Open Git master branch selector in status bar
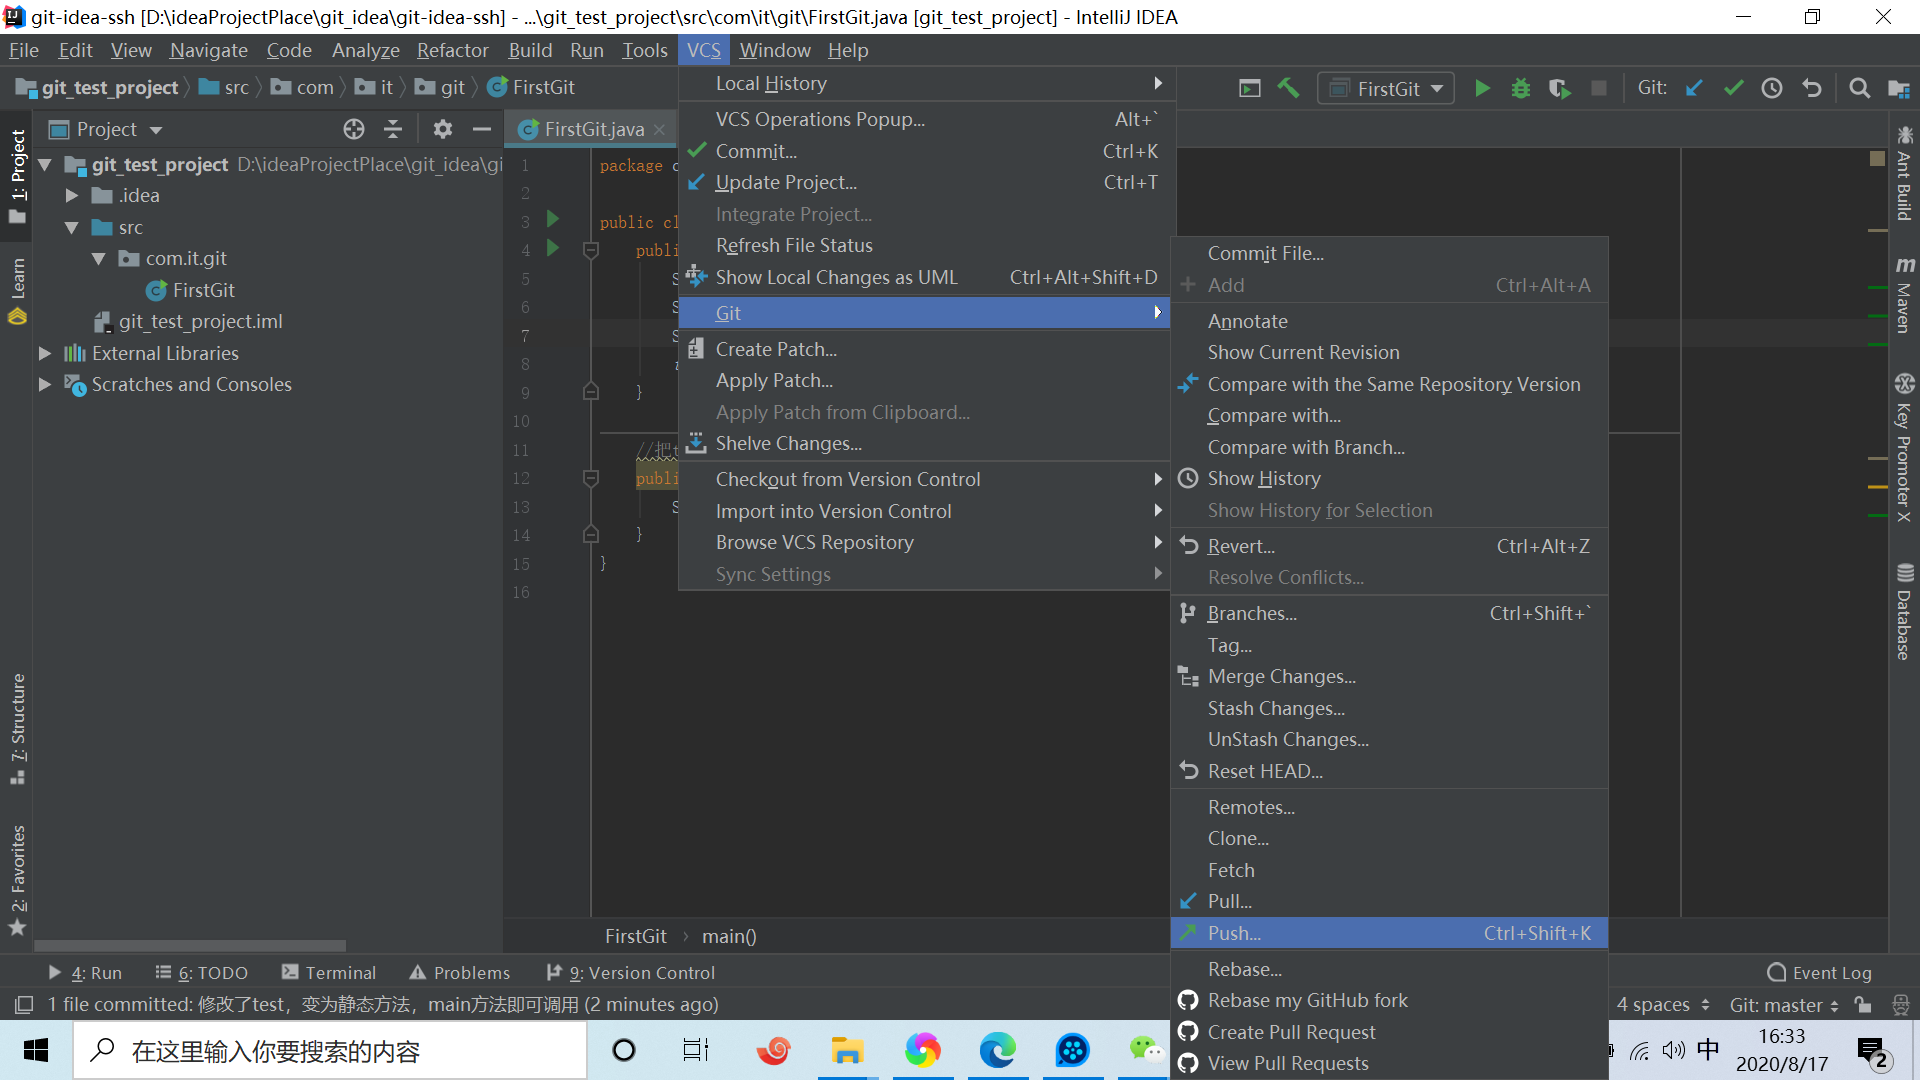This screenshot has width=1920, height=1080. coord(1784,1004)
